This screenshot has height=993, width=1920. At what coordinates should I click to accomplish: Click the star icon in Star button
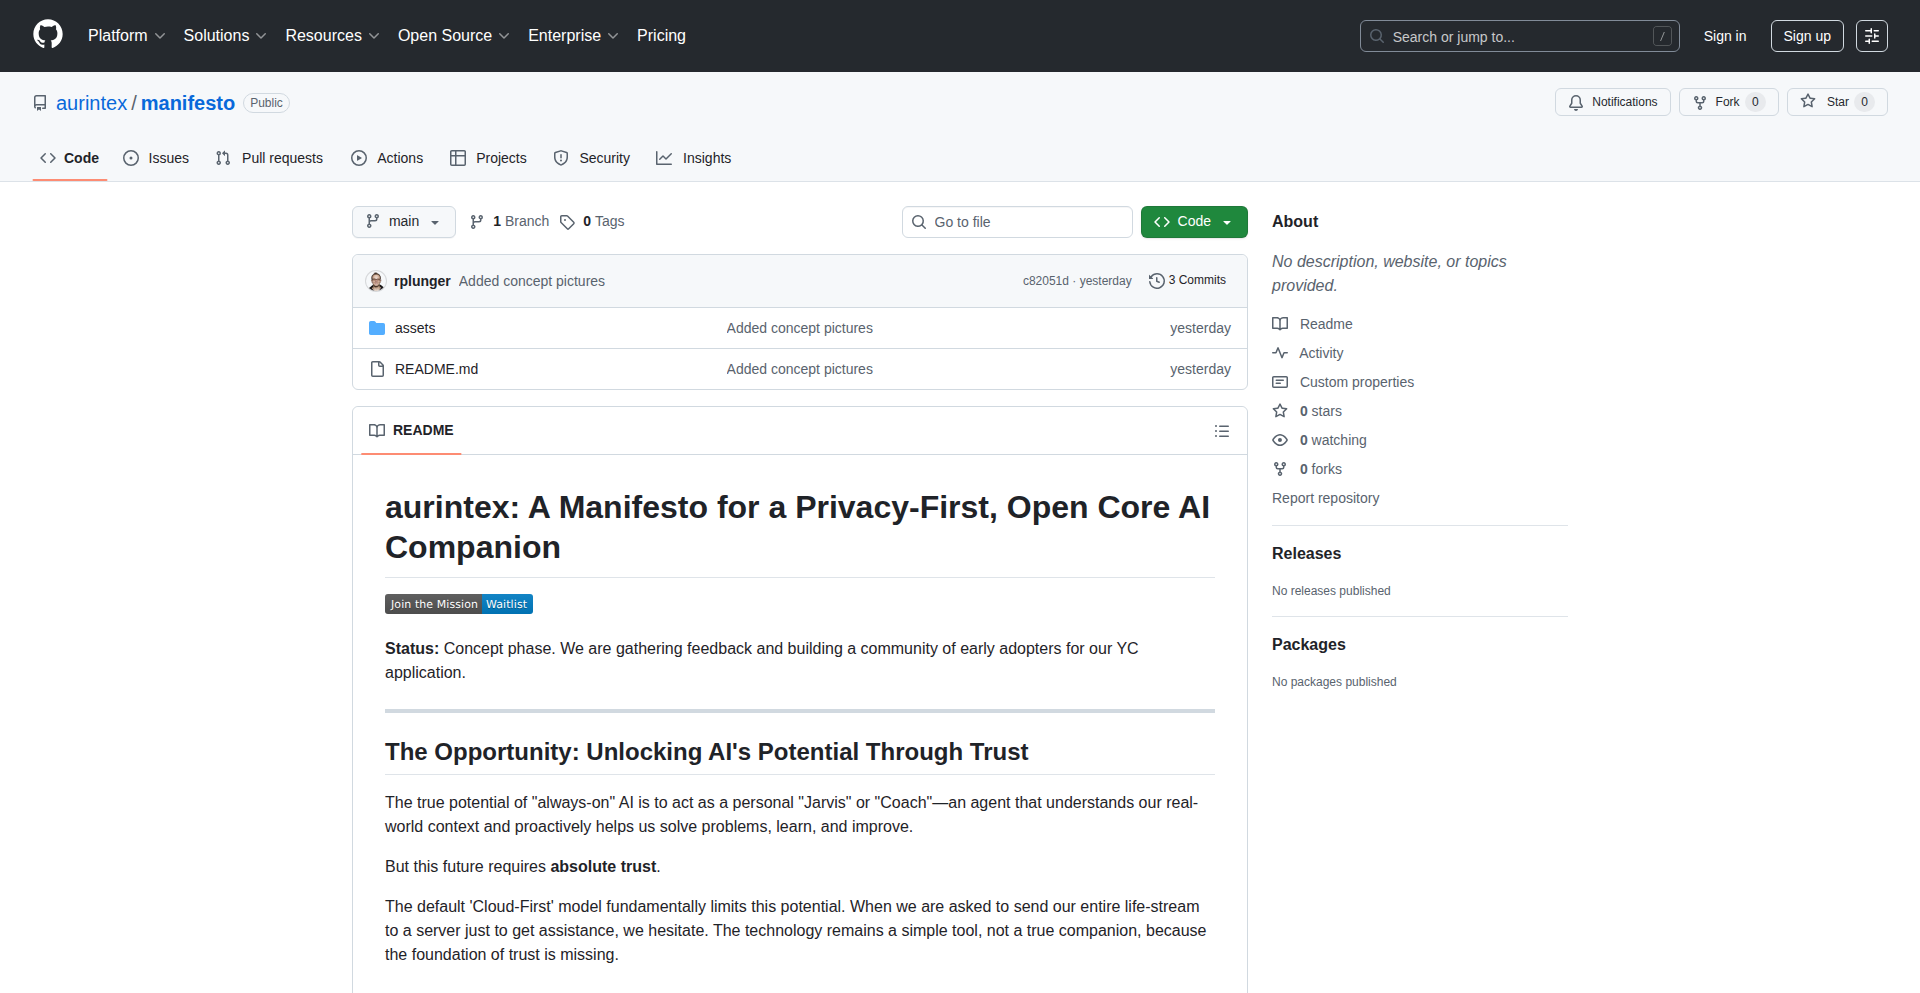[1808, 101]
